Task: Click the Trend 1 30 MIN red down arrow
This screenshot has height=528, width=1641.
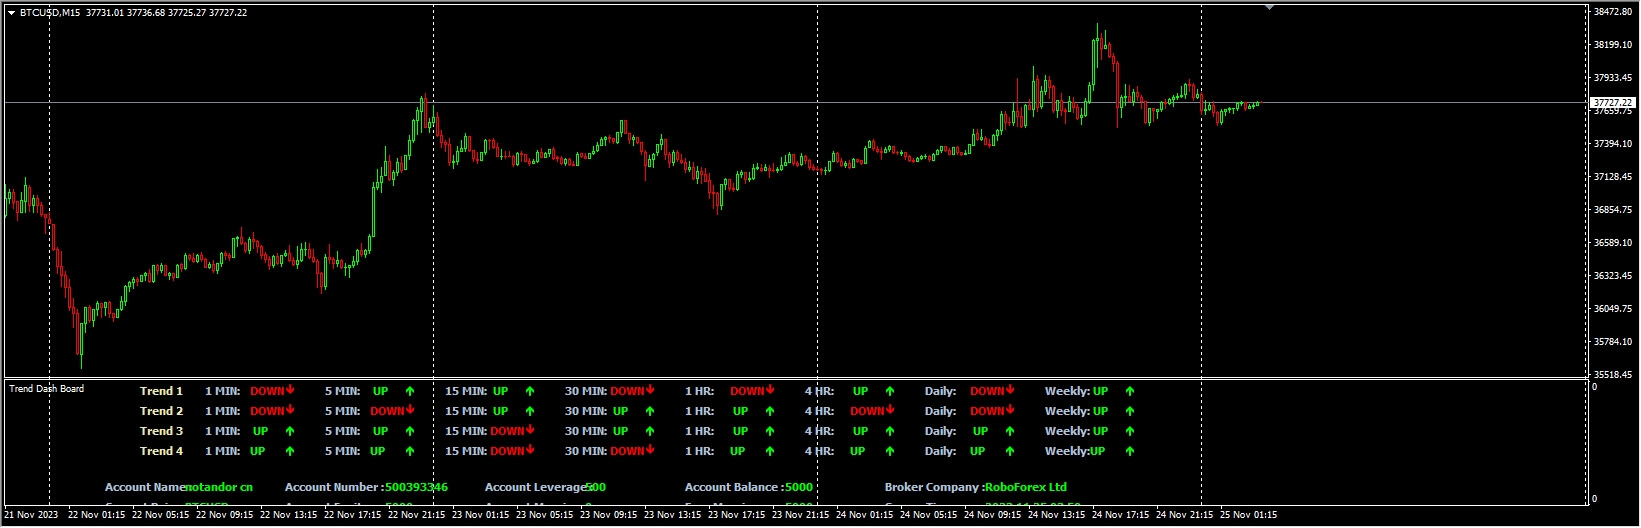Action: [650, 390]
